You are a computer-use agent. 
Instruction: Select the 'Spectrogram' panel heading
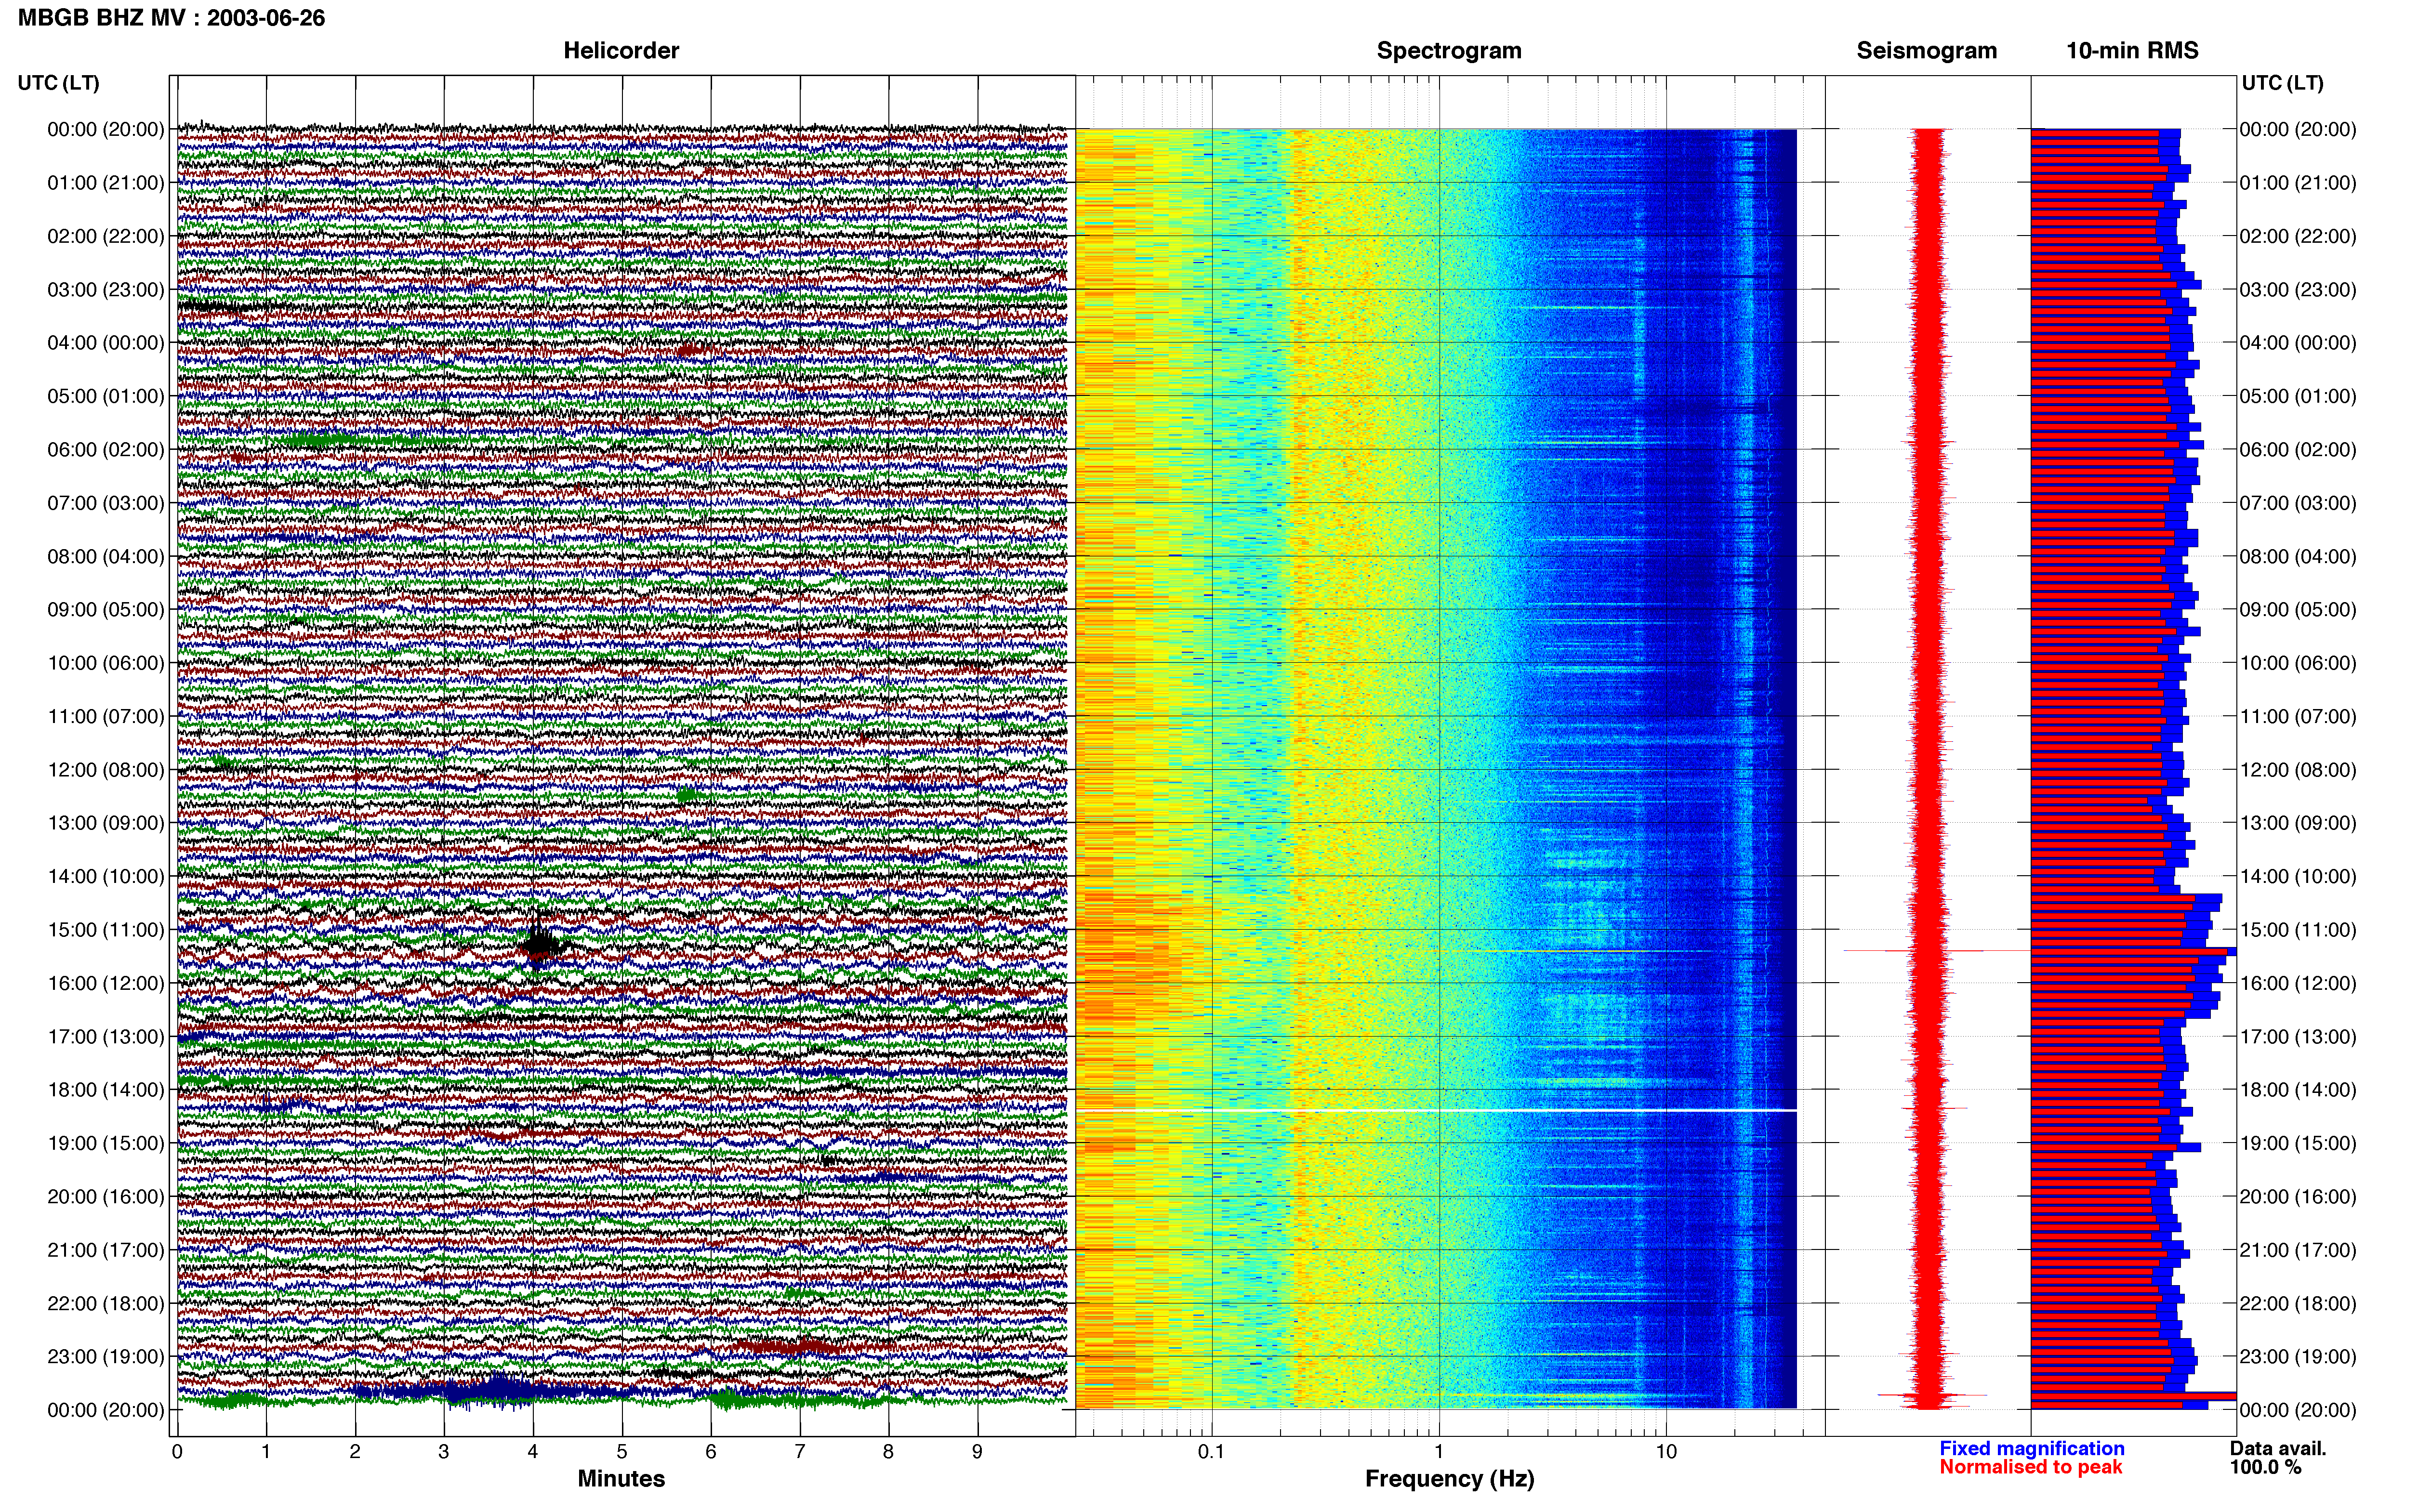coord(1449,51)
